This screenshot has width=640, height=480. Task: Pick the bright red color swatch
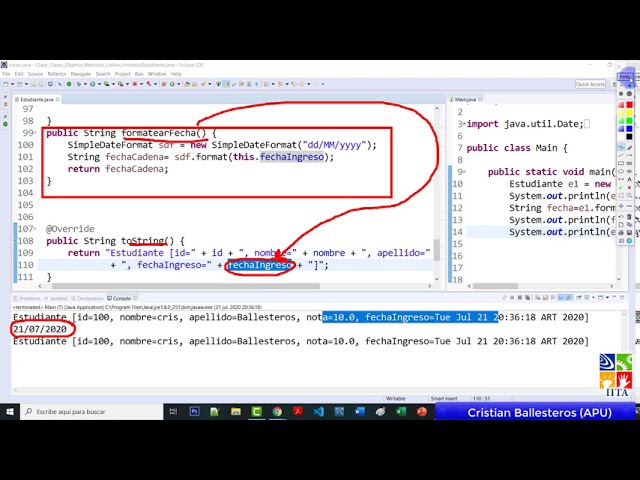point(629,105)
